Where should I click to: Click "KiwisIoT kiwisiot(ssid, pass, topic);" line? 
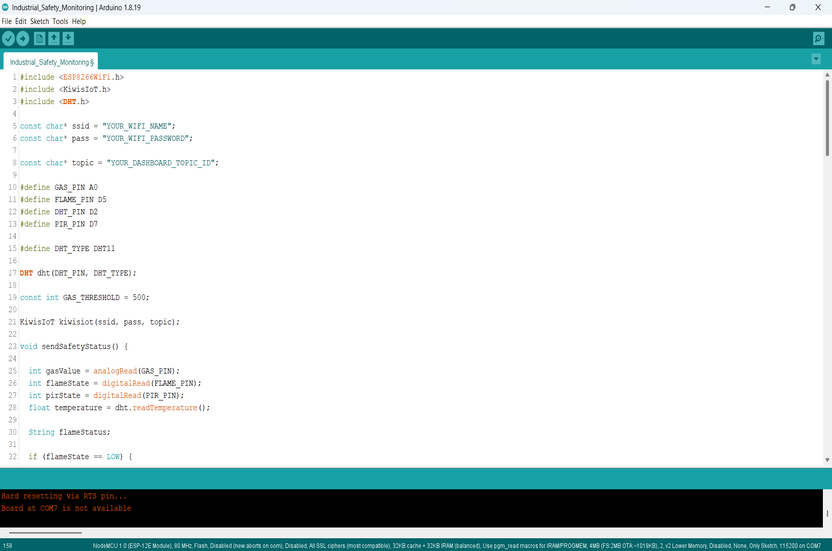(100, 322)
